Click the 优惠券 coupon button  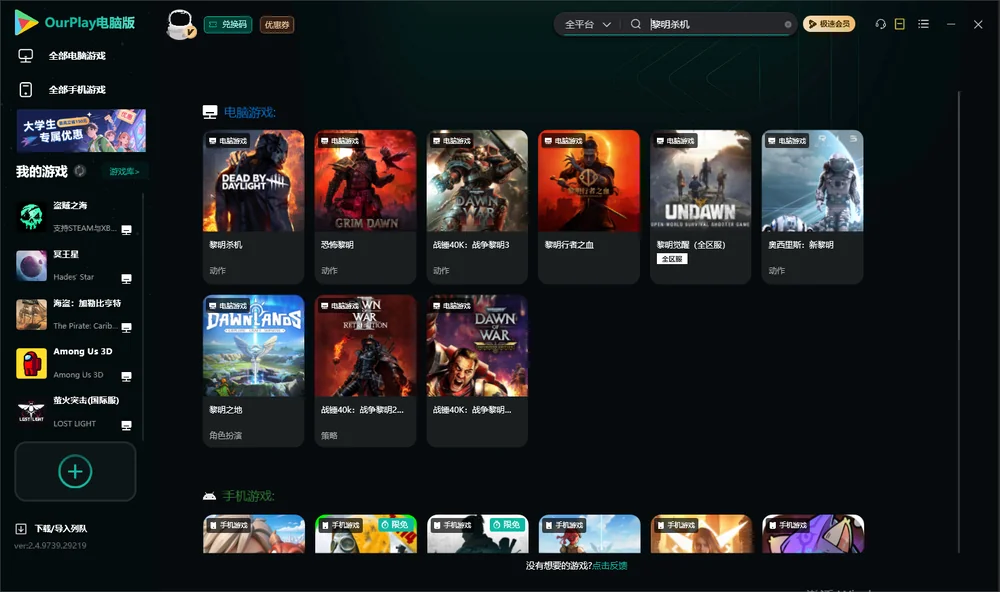coord(277,24)
